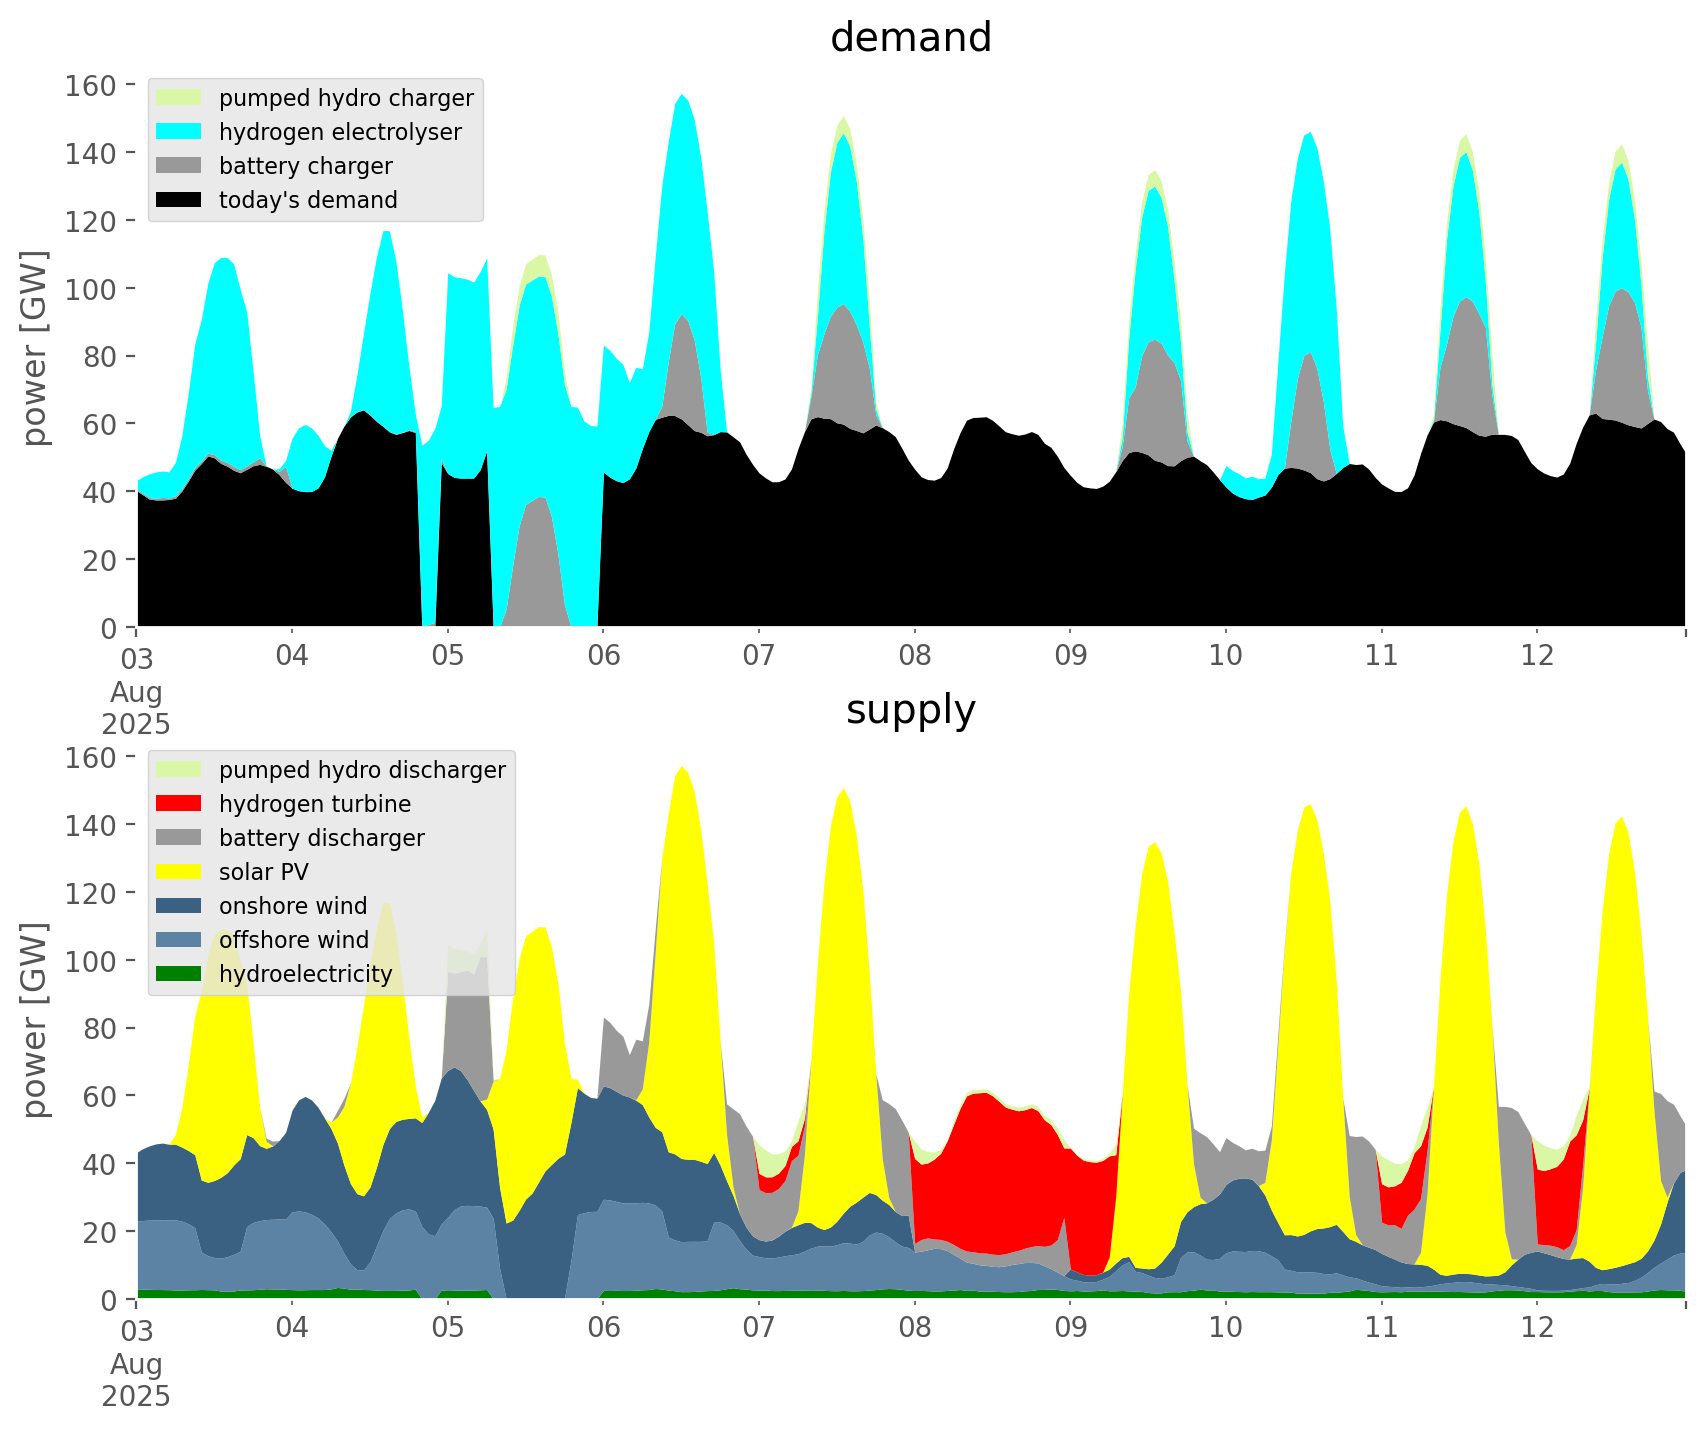Select the yellow solar PV legend swatch

[179, 872]
